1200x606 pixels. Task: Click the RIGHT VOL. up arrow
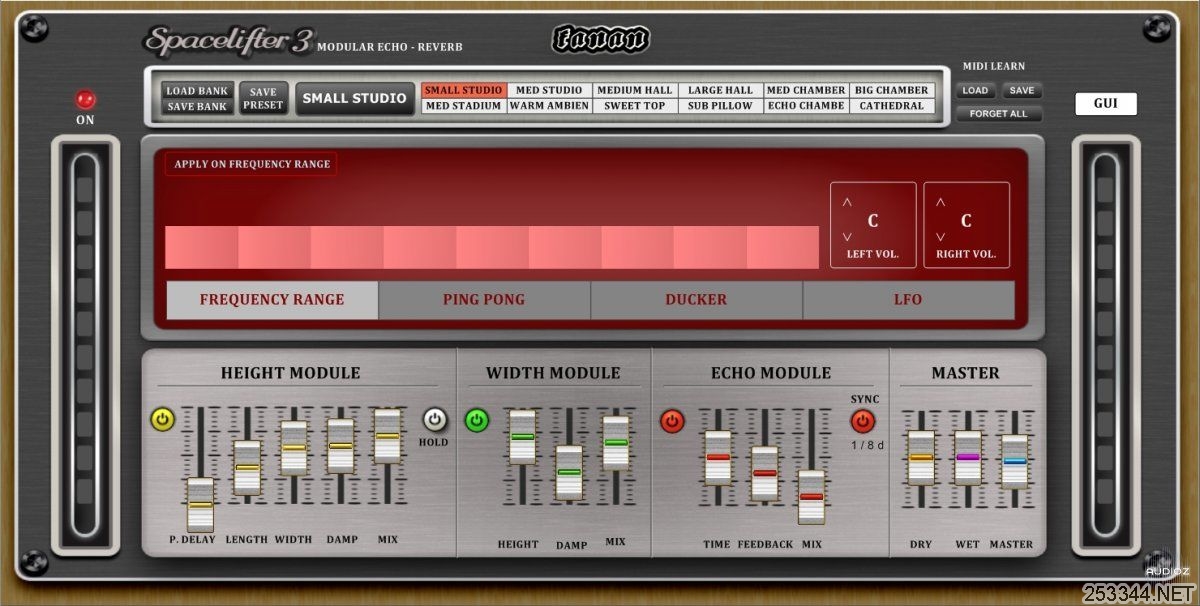[x=940, y=202]
